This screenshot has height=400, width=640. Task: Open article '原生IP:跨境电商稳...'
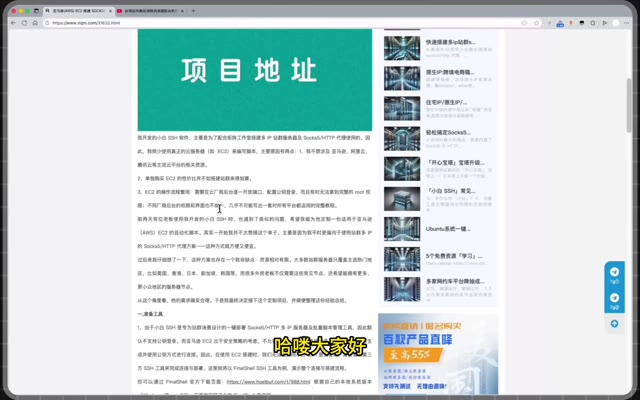(450, 72)
